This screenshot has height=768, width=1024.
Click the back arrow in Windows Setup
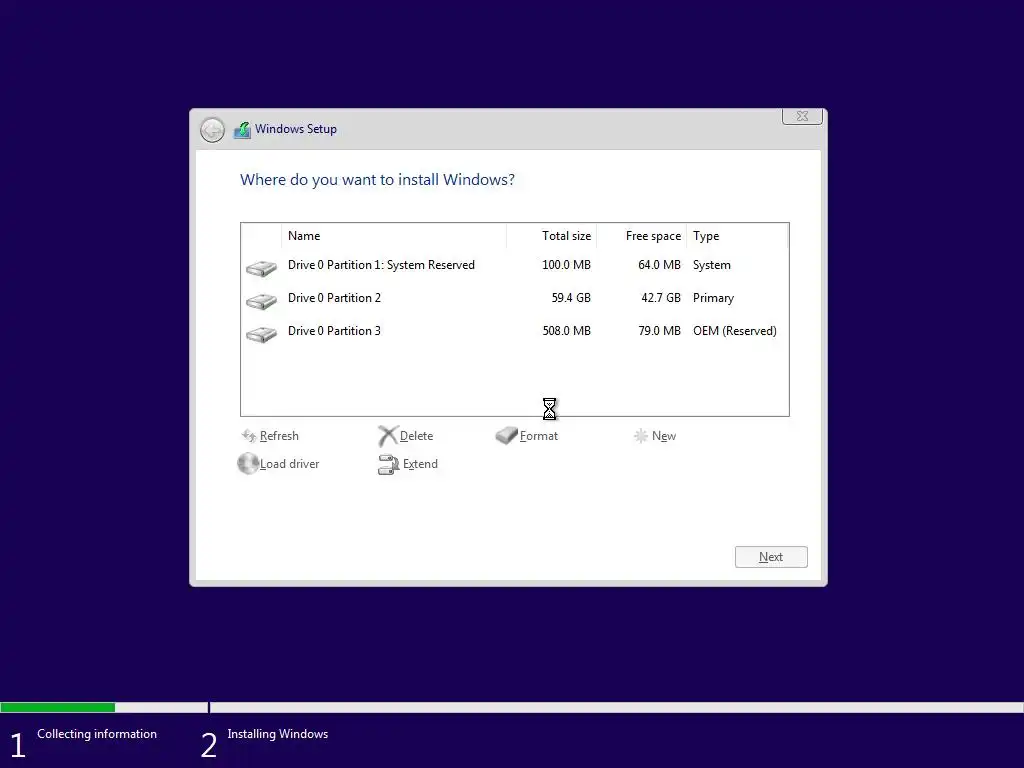coord(212,130)
